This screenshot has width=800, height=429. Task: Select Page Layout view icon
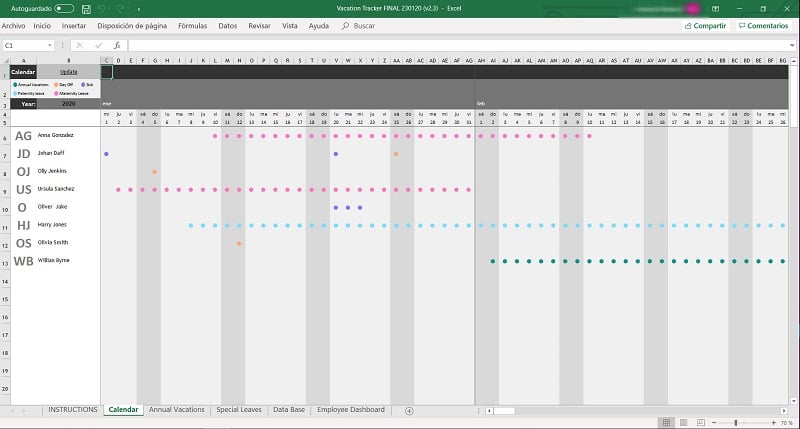pos(684,422)
